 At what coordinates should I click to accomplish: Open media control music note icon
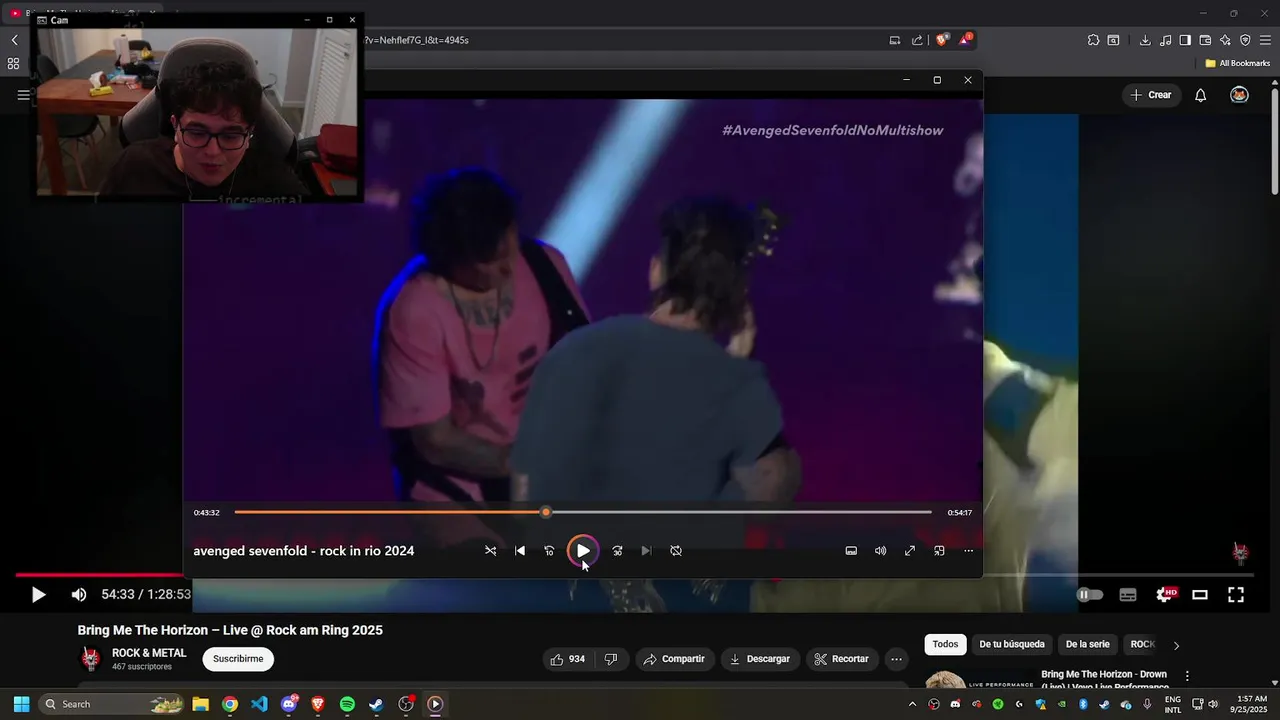pos(1165,40)
